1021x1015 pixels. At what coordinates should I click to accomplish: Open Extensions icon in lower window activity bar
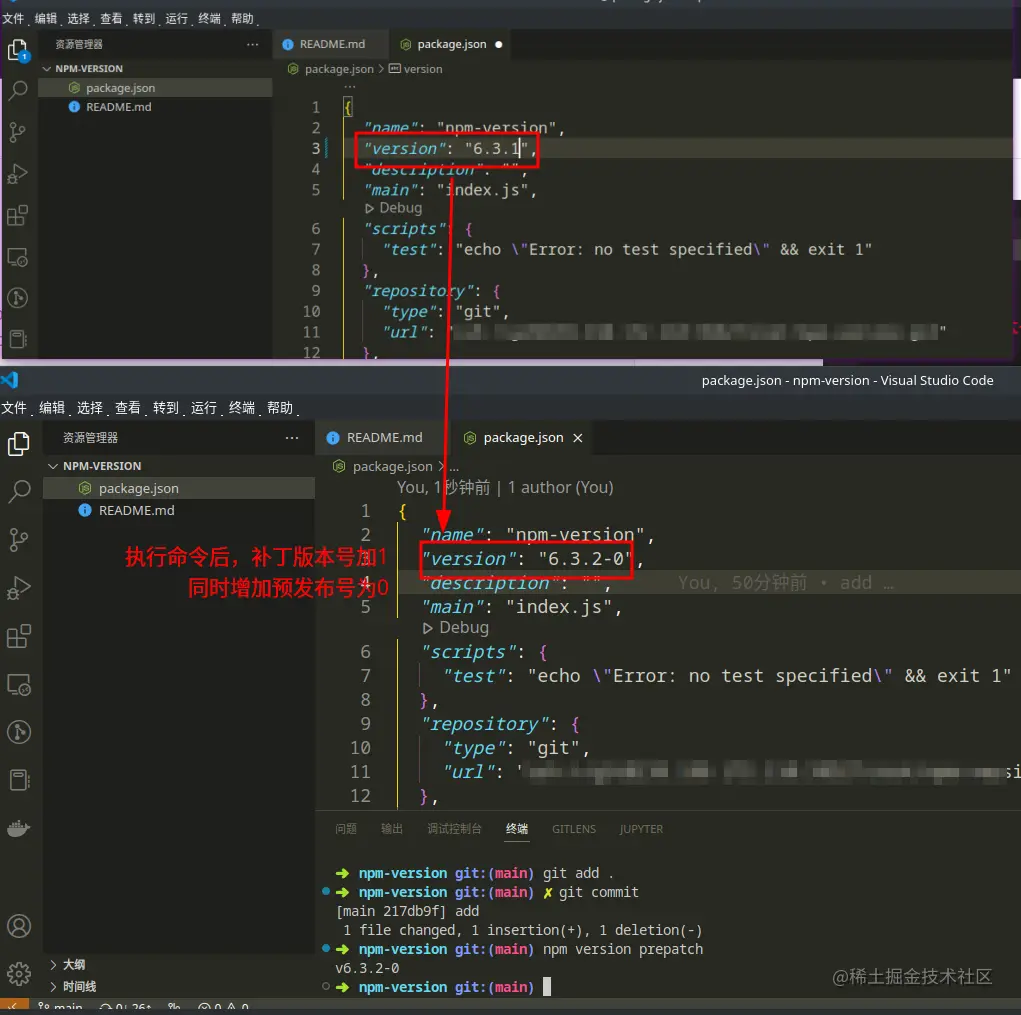(x=19, y=636)
